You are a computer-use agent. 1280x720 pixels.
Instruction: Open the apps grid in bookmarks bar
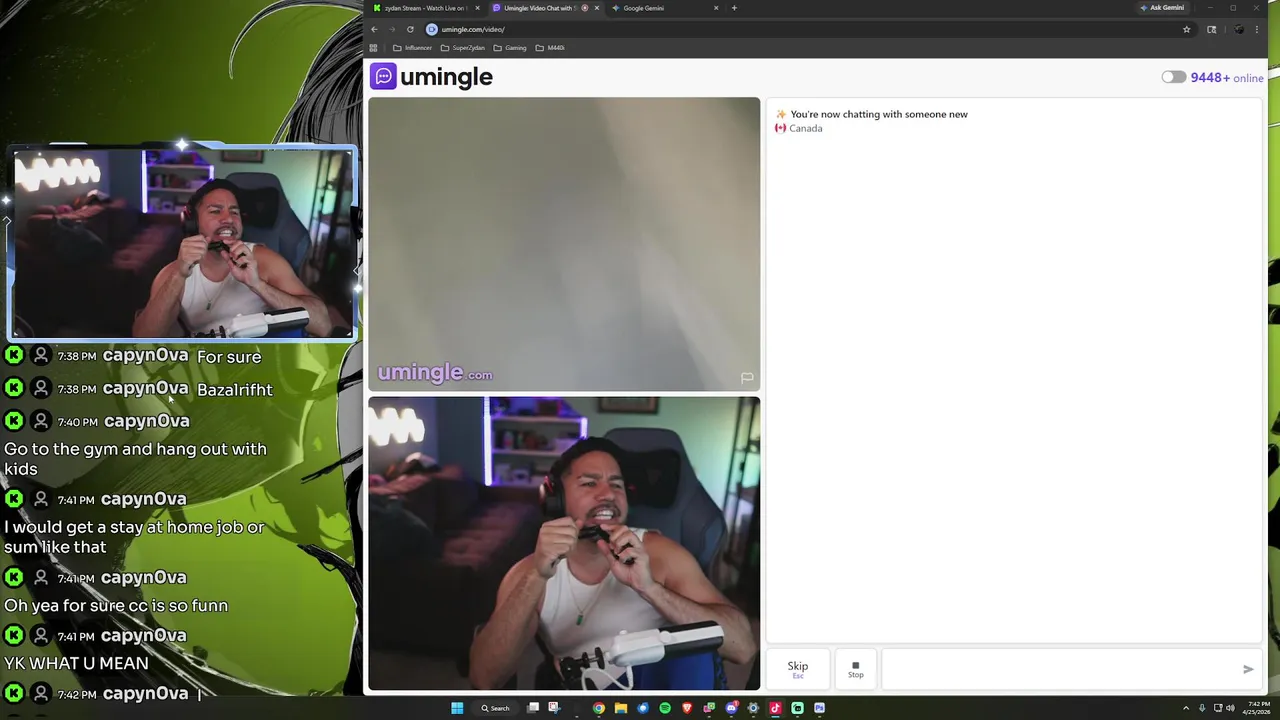click(374, 48)
